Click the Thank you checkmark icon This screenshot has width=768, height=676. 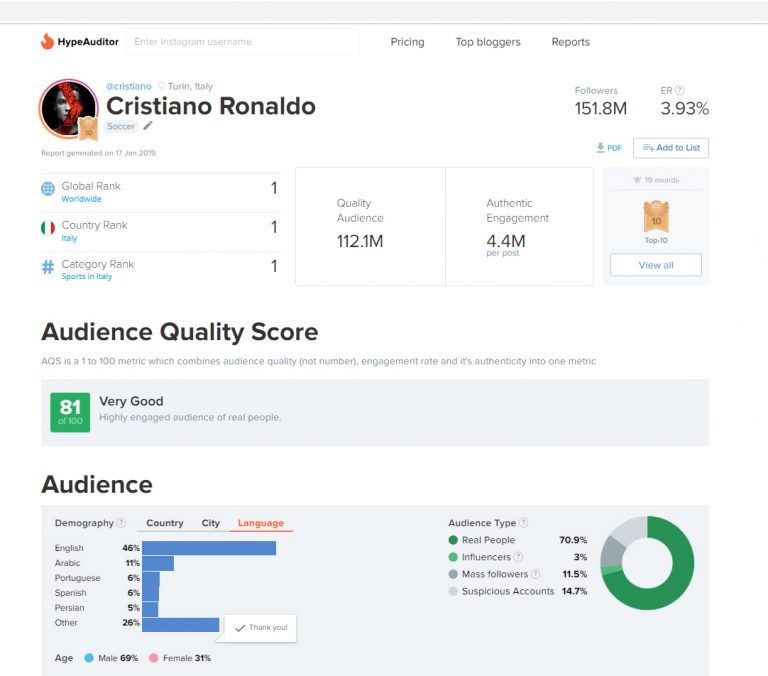pyautogui.click(x=240, y=628)
